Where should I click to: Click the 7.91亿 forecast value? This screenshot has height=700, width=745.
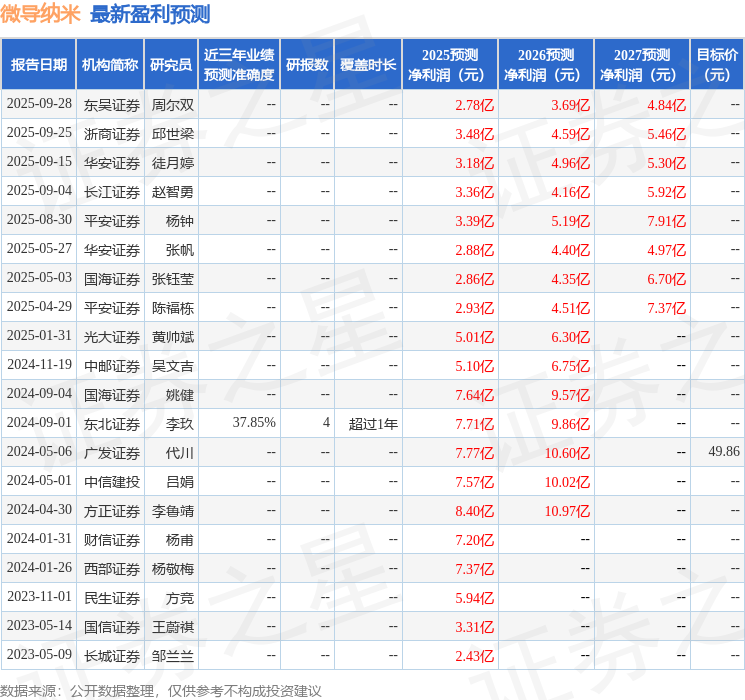[667, 221]
